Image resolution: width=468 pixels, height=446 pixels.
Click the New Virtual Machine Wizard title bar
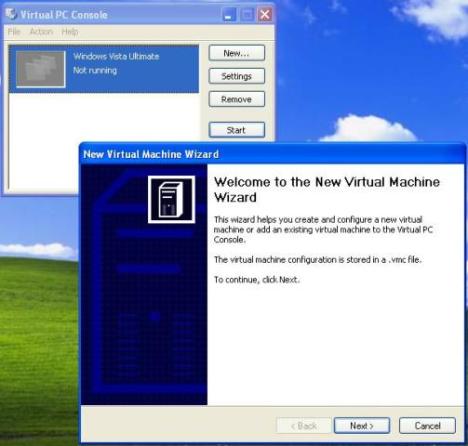tap(272, 154)
